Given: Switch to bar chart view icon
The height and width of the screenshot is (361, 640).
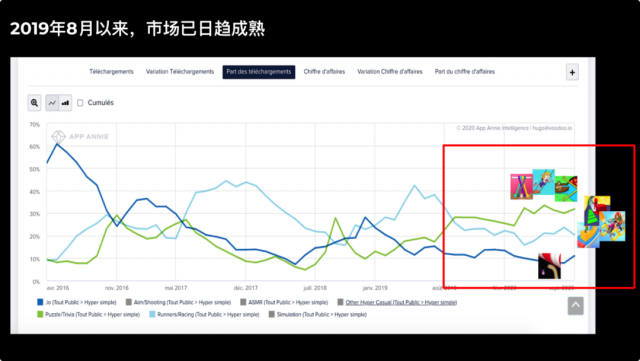Looking at the screenshot, I should click(x=65, y=103).
